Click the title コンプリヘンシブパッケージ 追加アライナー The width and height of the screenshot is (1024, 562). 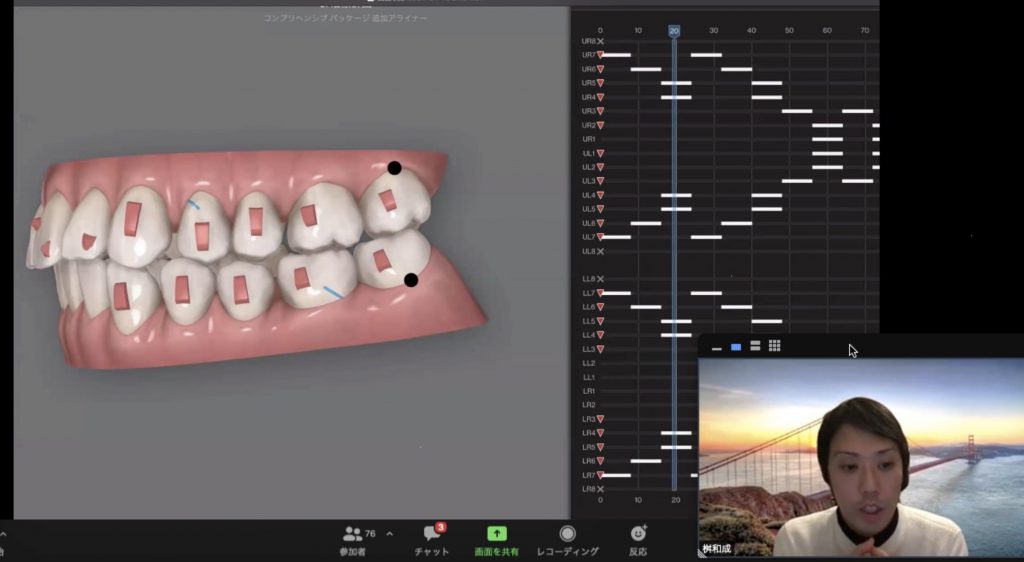pos(345,18)
